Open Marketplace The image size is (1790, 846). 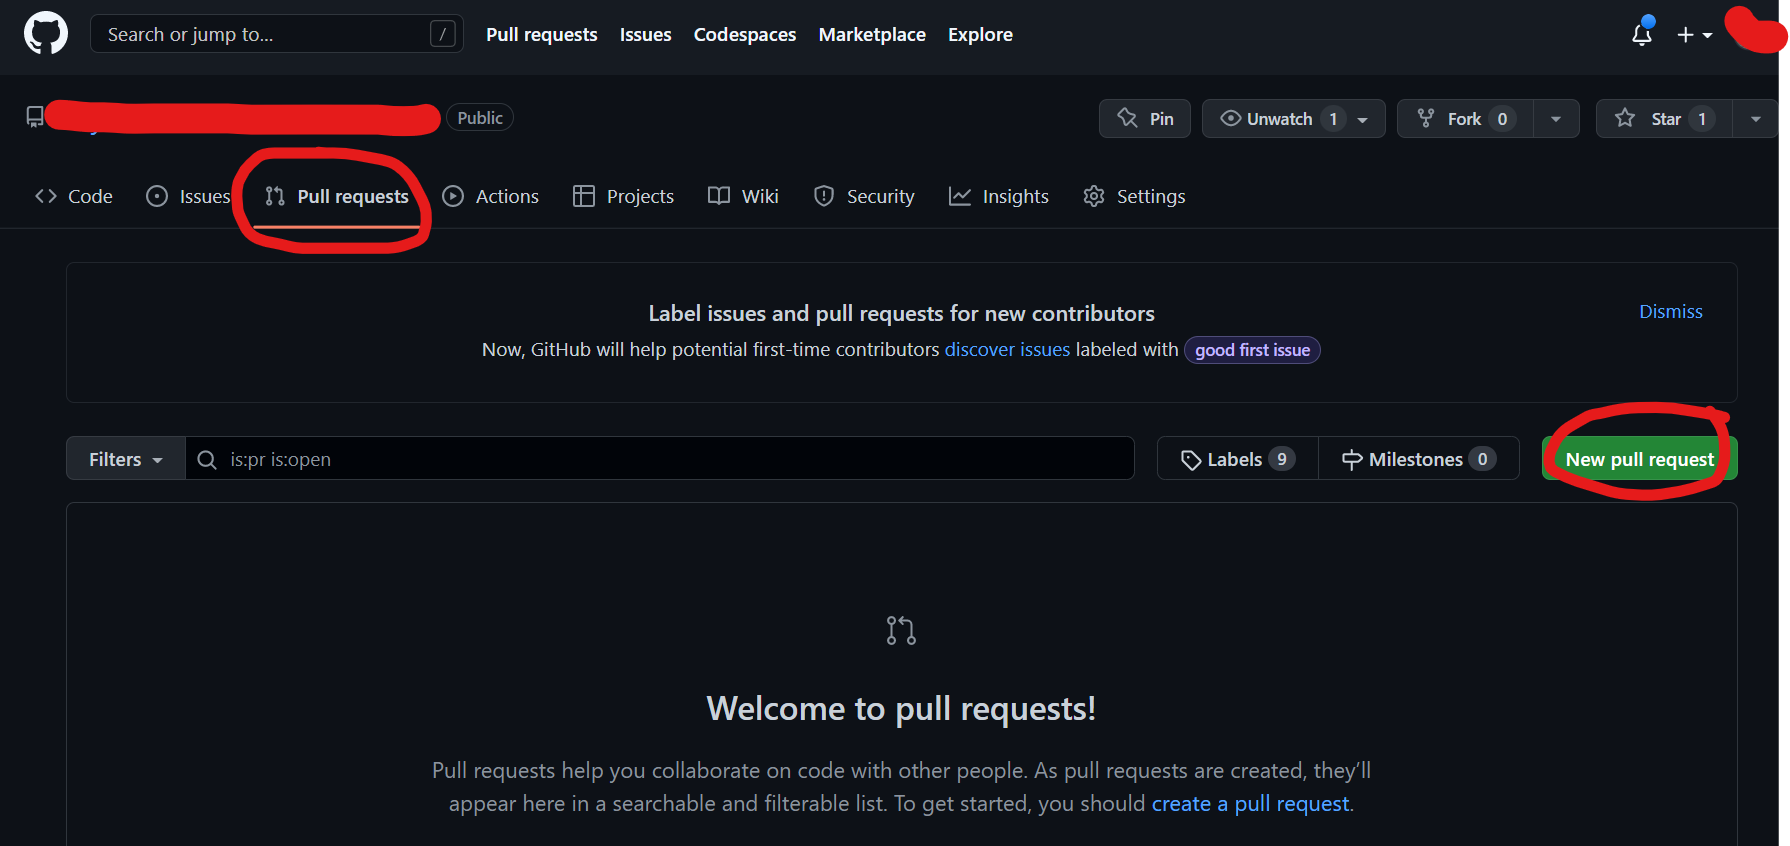[x=872, y=34]
